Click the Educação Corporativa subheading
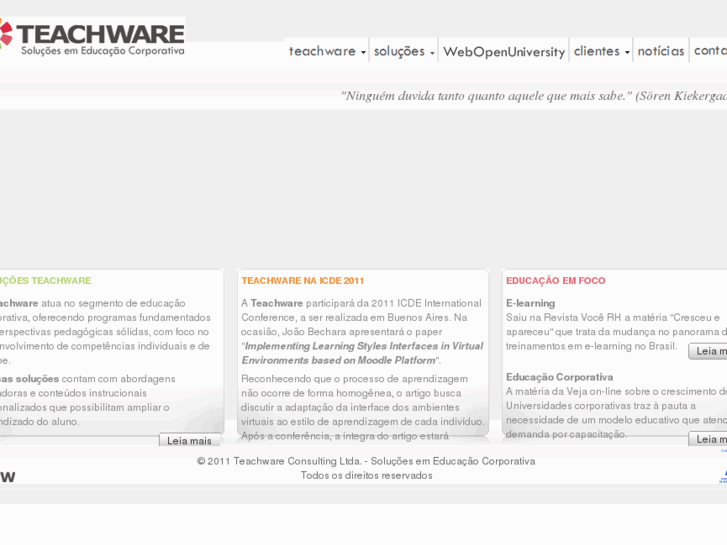727x545 pixels. click(x=559, y=377)
